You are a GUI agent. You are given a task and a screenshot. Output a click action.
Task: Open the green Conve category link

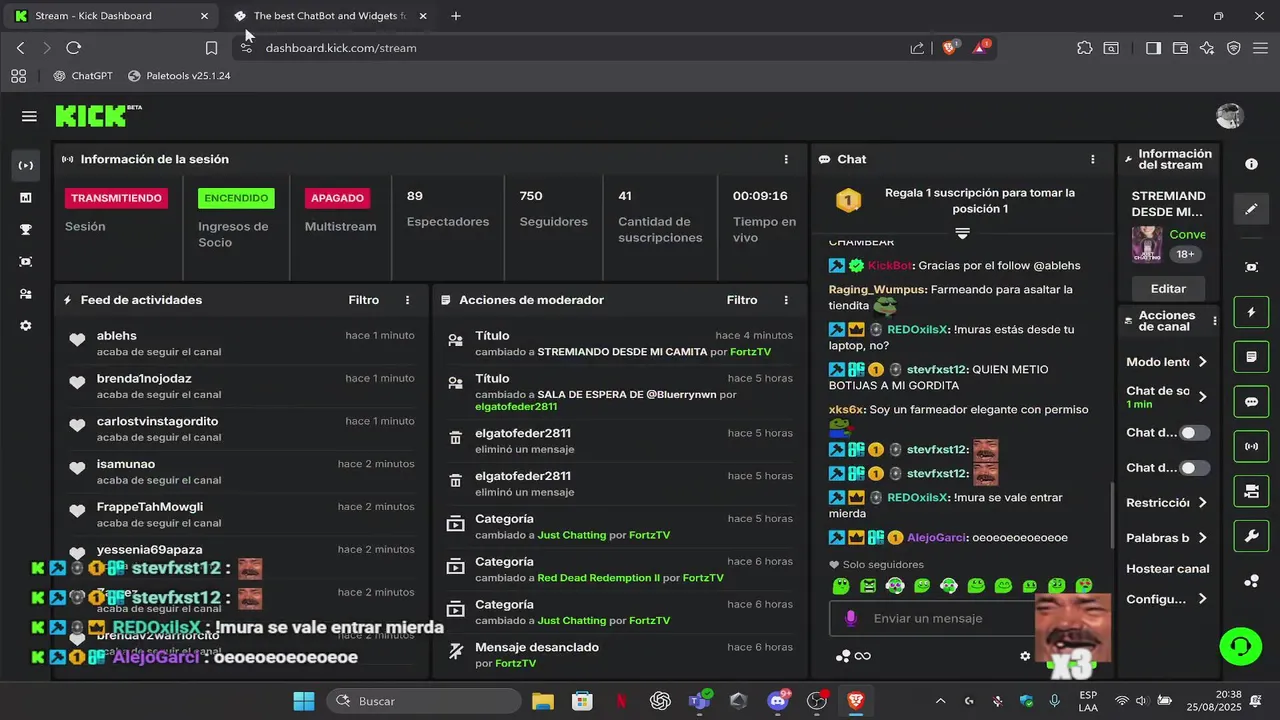1188,234
